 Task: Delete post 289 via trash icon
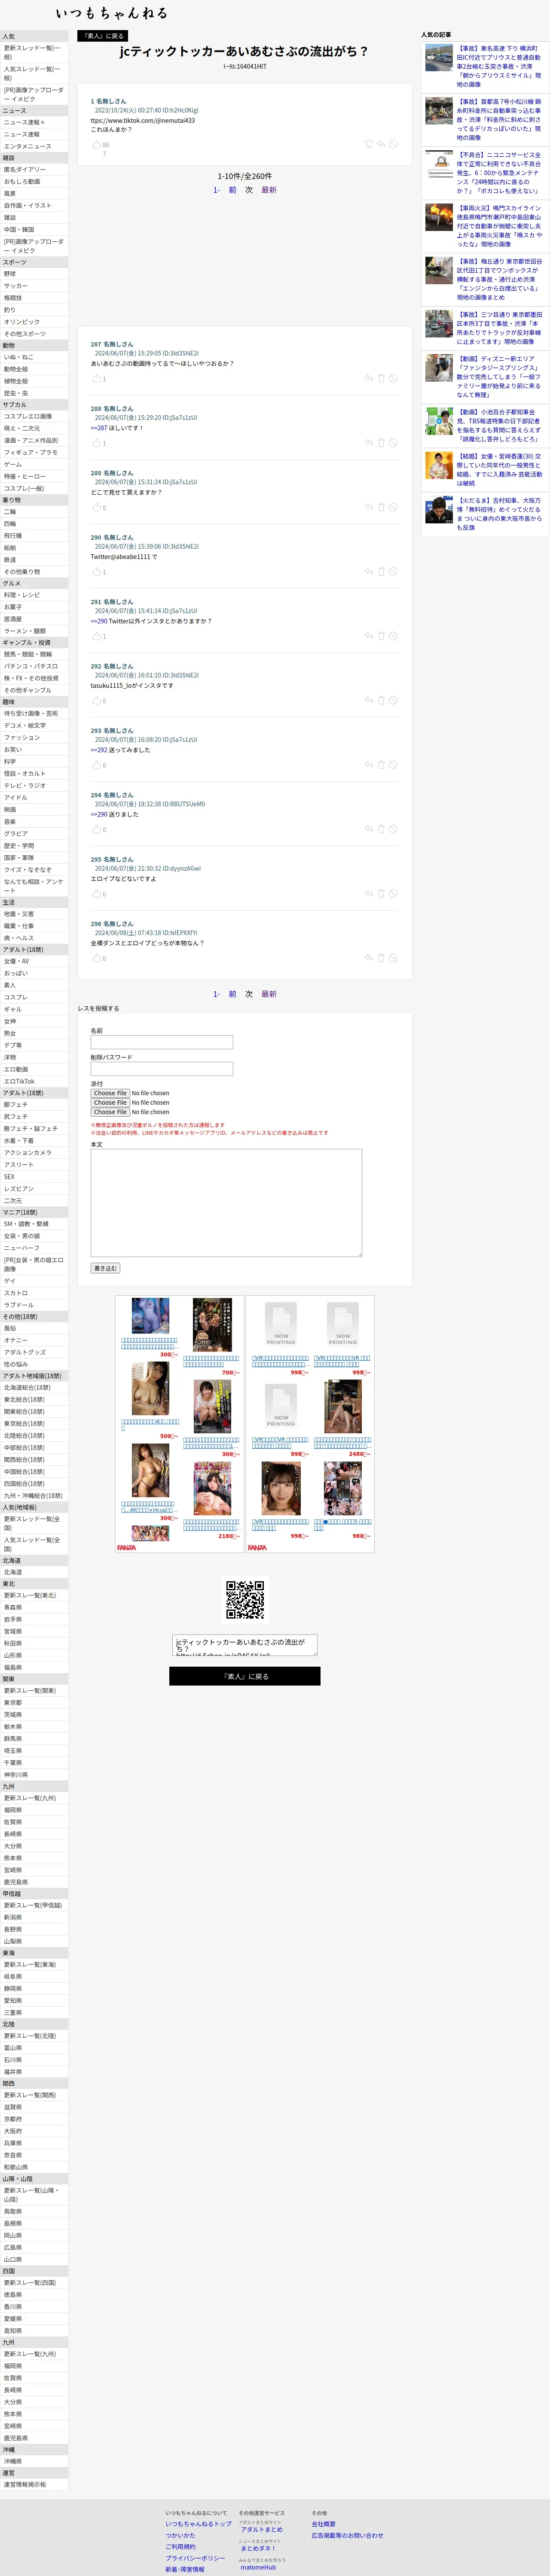(x=381, y=507)
